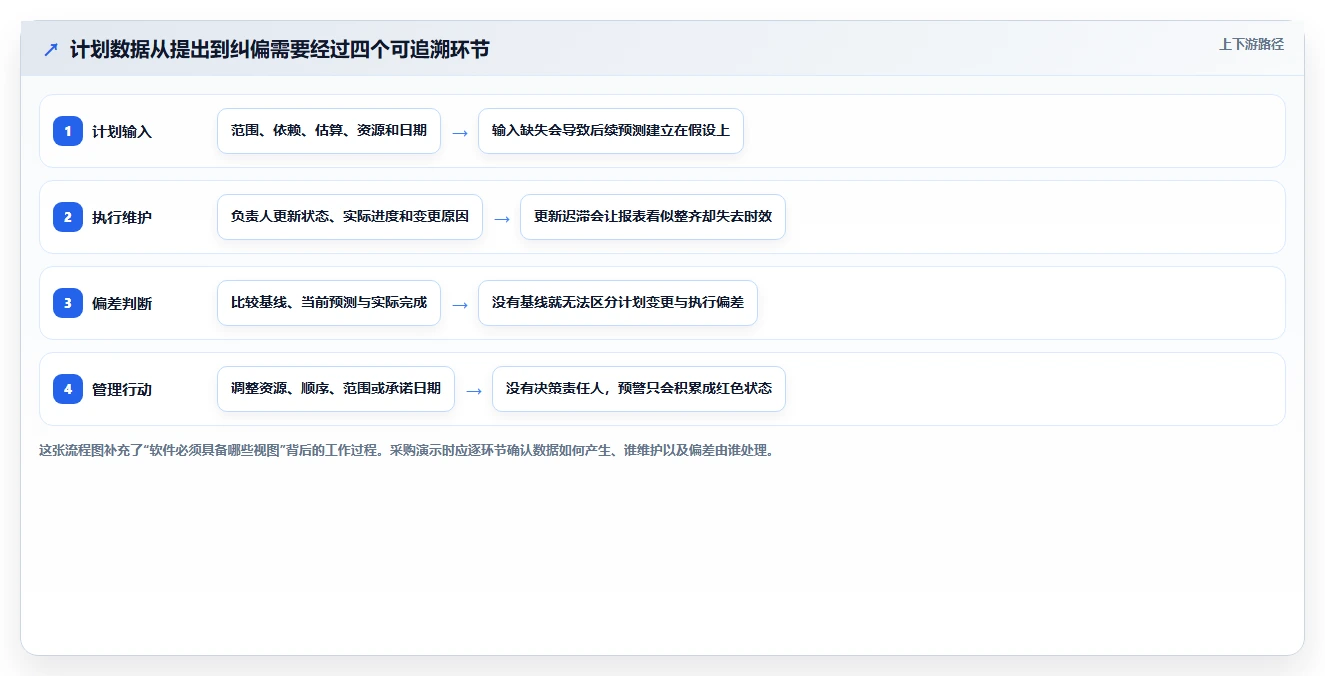Click the 执行维护 step label
This screenshot has height=676, width=1325.
122,217
